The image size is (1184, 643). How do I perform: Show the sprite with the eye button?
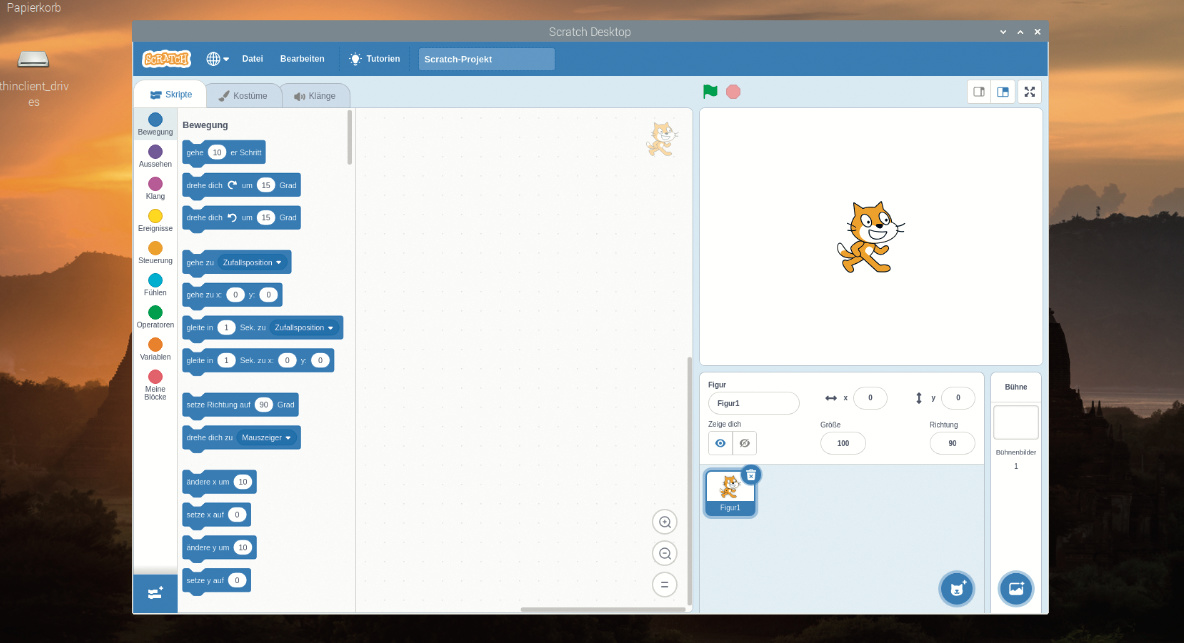(720, 443)
